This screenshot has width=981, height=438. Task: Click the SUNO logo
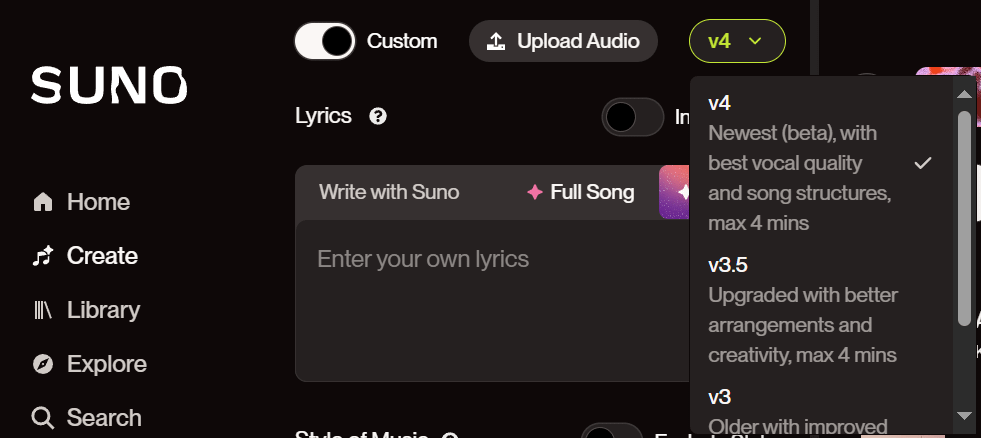(x=108, y=86)
